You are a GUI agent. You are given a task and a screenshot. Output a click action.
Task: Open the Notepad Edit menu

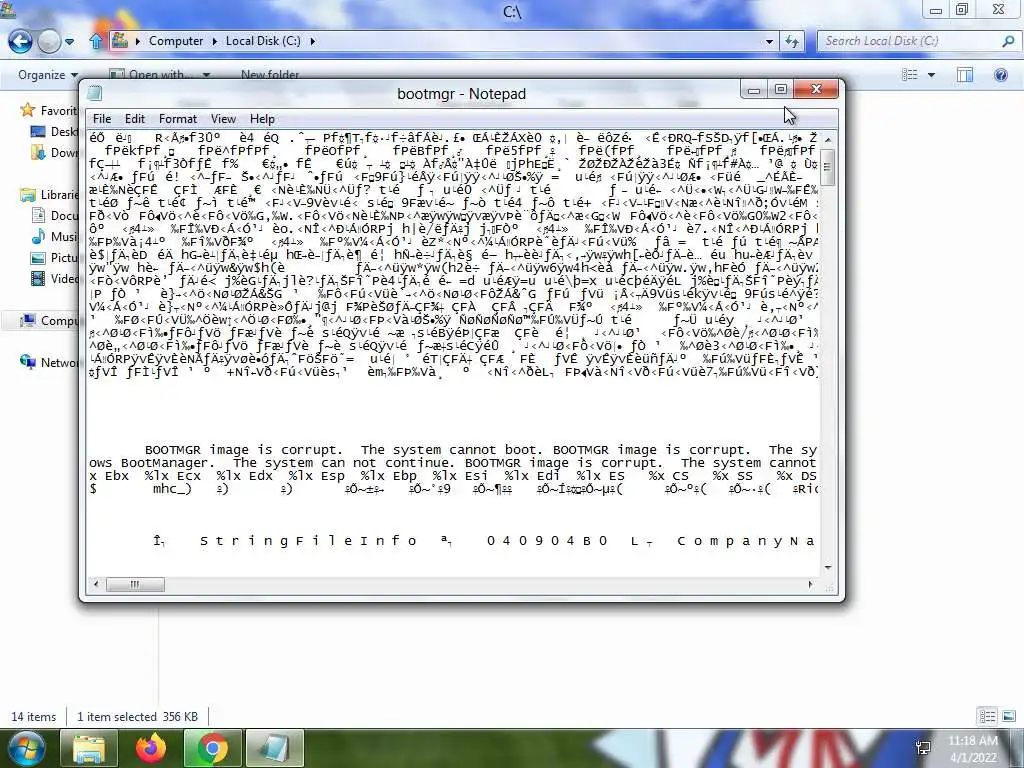tap(135, 119)
